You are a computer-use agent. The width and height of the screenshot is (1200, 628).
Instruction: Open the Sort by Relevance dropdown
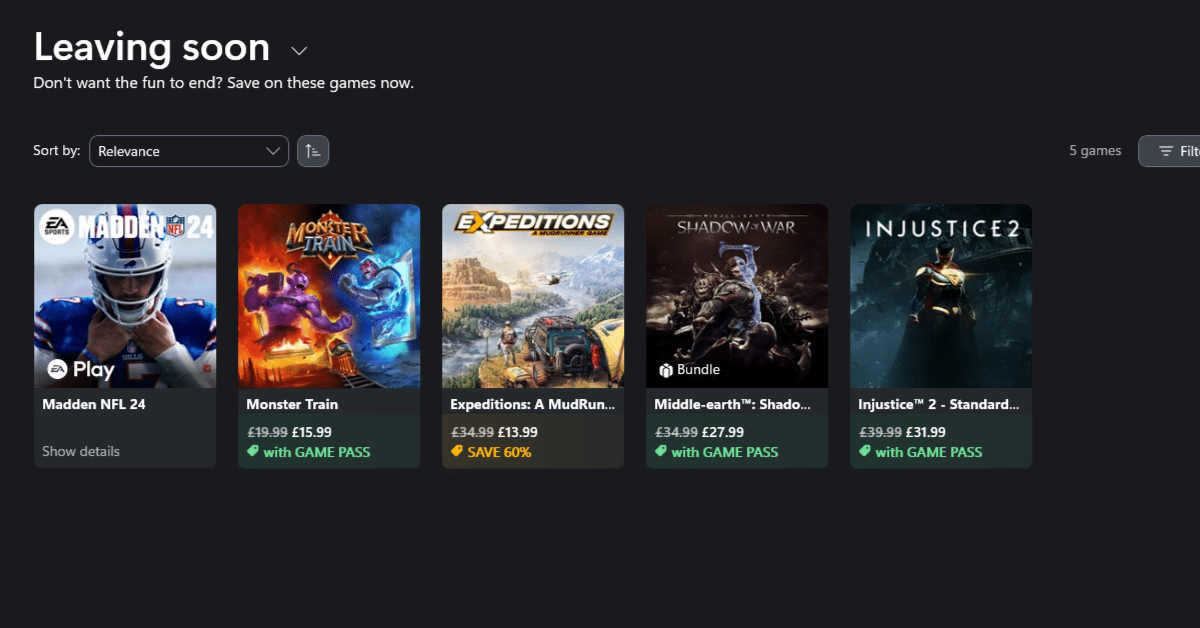pyautogui.click(x=189, y=151)
